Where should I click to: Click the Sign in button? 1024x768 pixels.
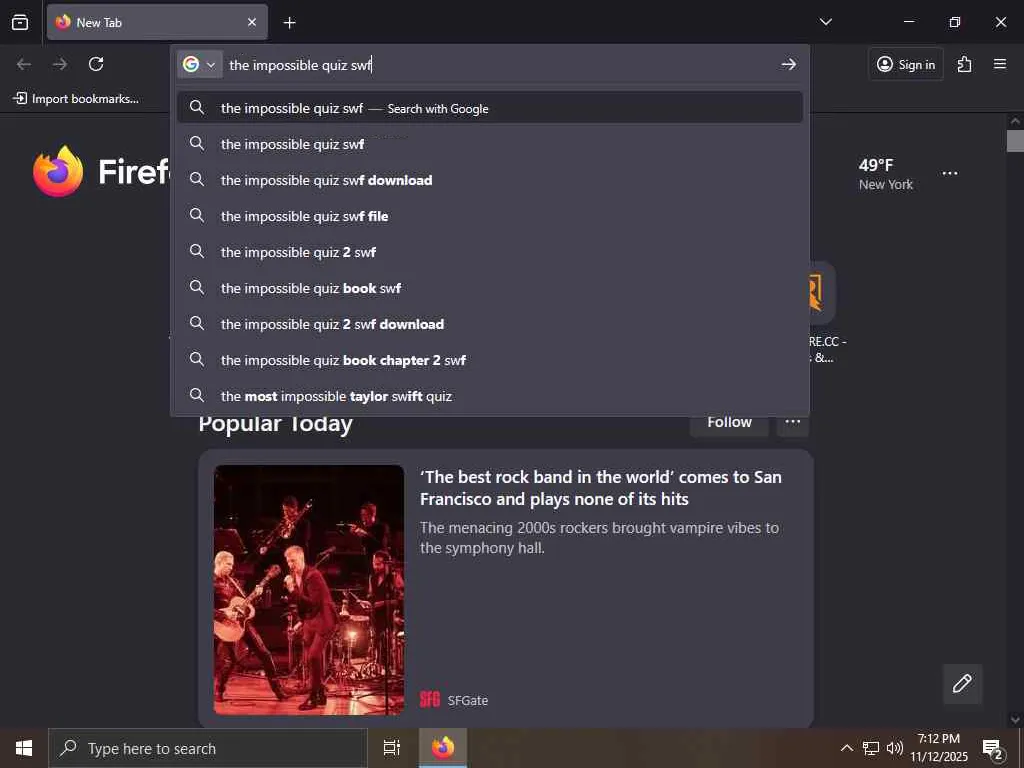pyautogui.click(x=906, y=64)
